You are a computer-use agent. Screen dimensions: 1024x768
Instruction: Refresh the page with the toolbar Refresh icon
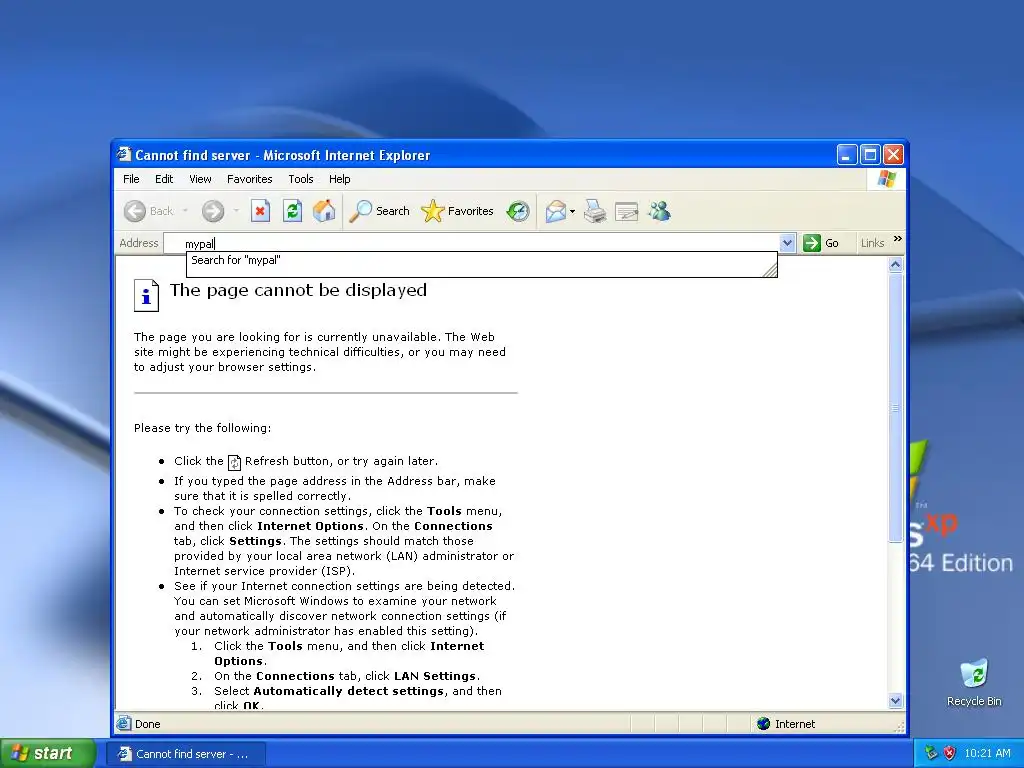point(292,211)
